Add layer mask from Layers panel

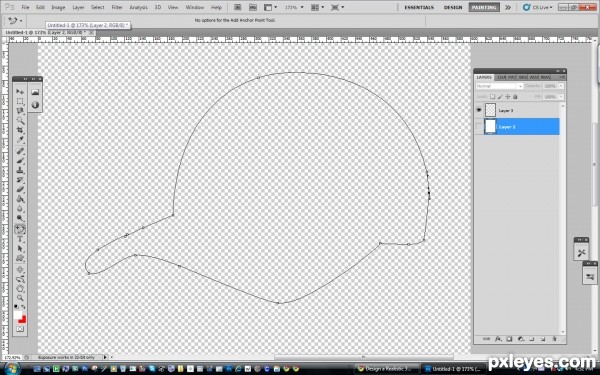coord(509,339)
